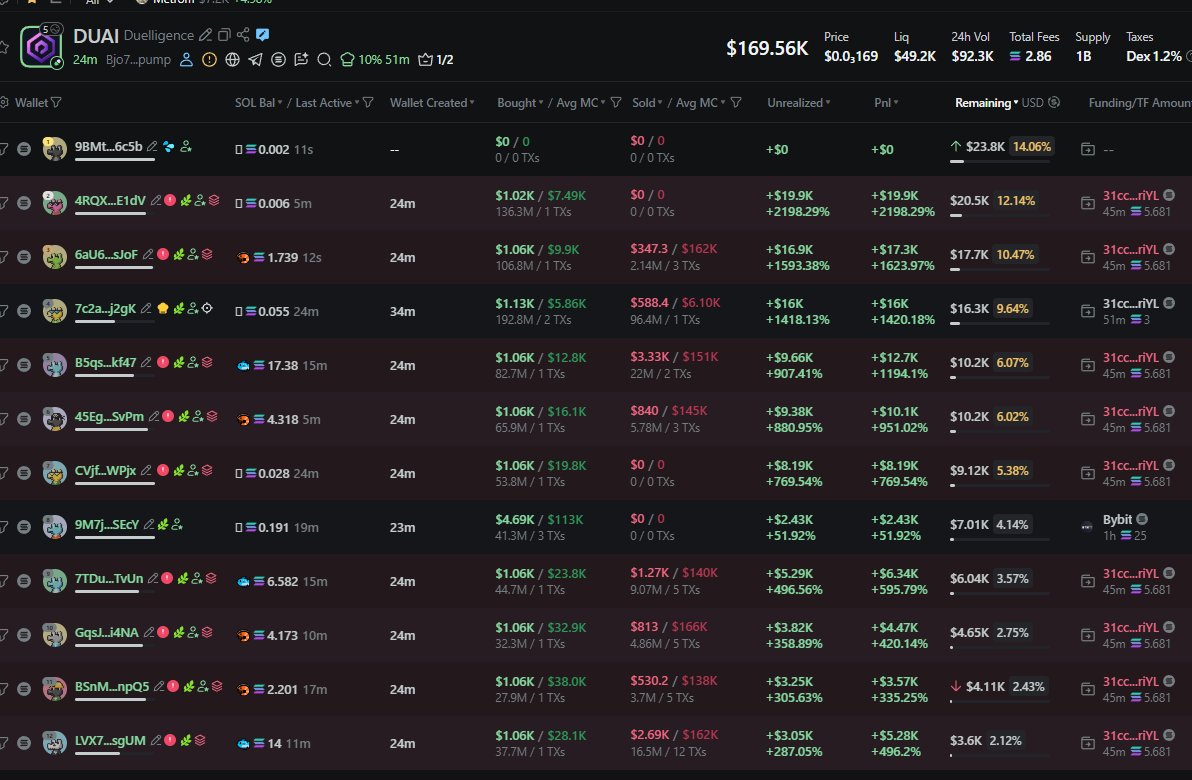Click the yellow warning icon in header

[209, 60]
